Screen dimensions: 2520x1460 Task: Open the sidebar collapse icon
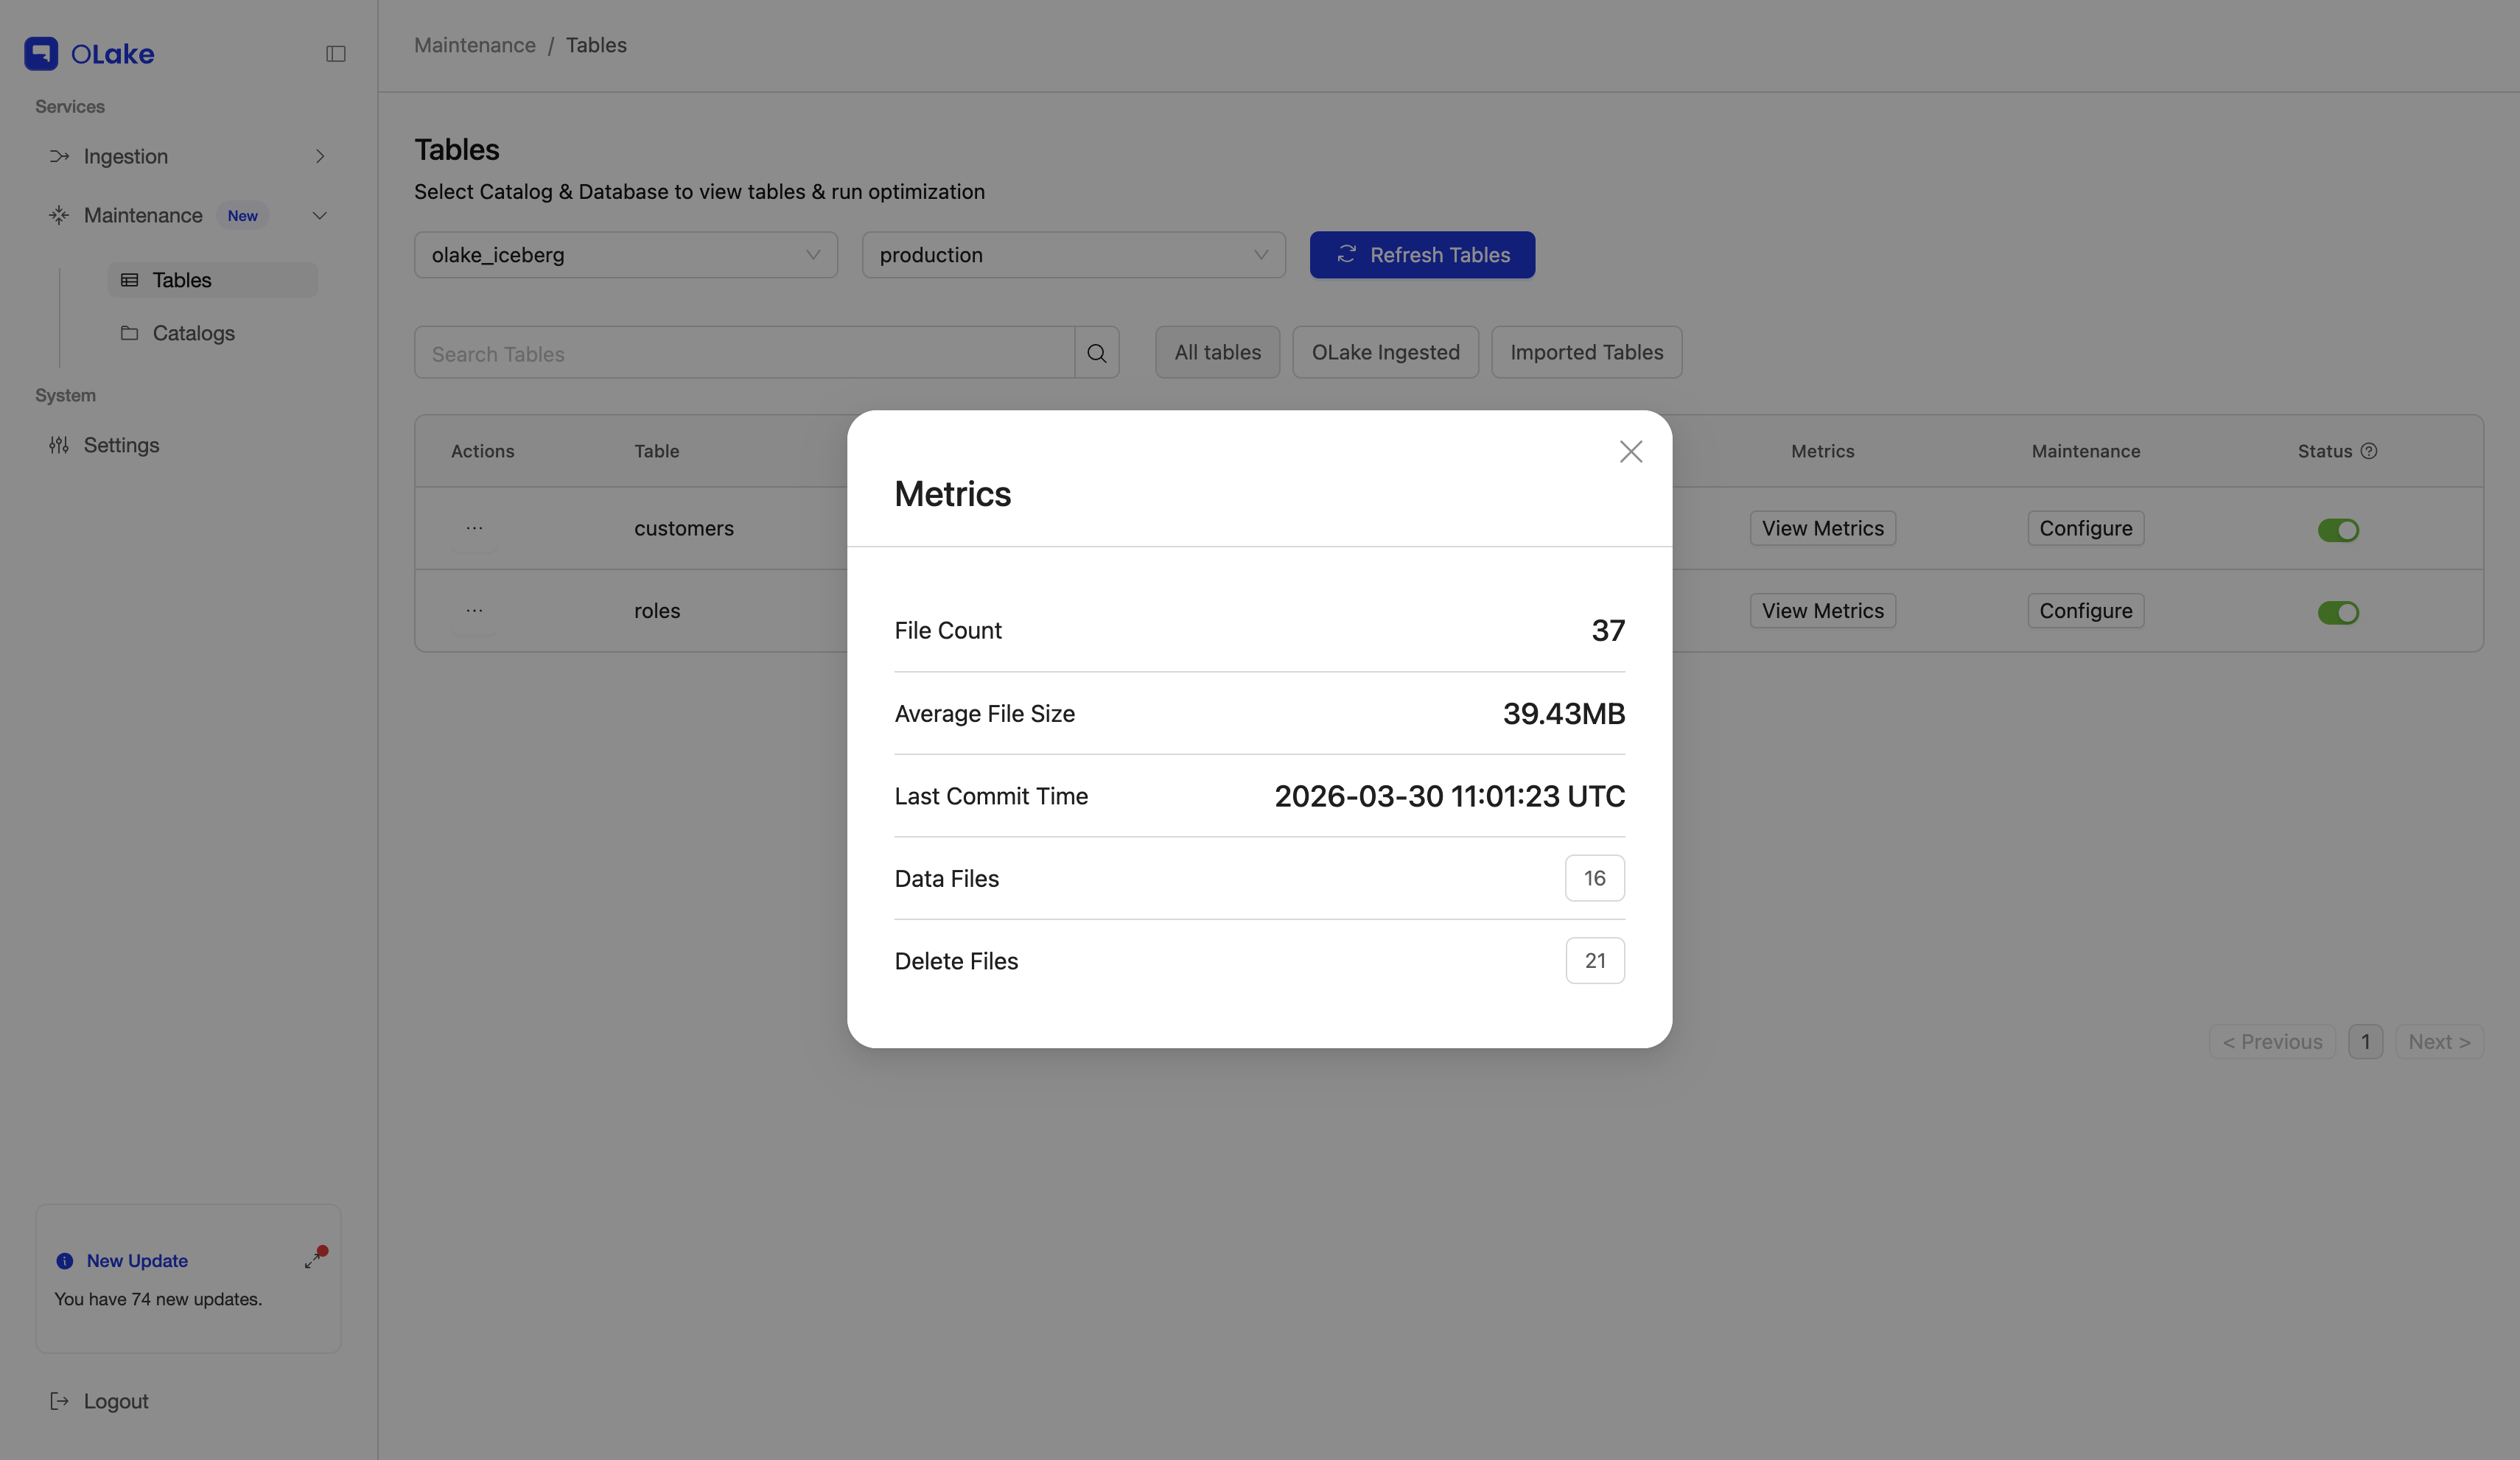[x=336, y=53]
